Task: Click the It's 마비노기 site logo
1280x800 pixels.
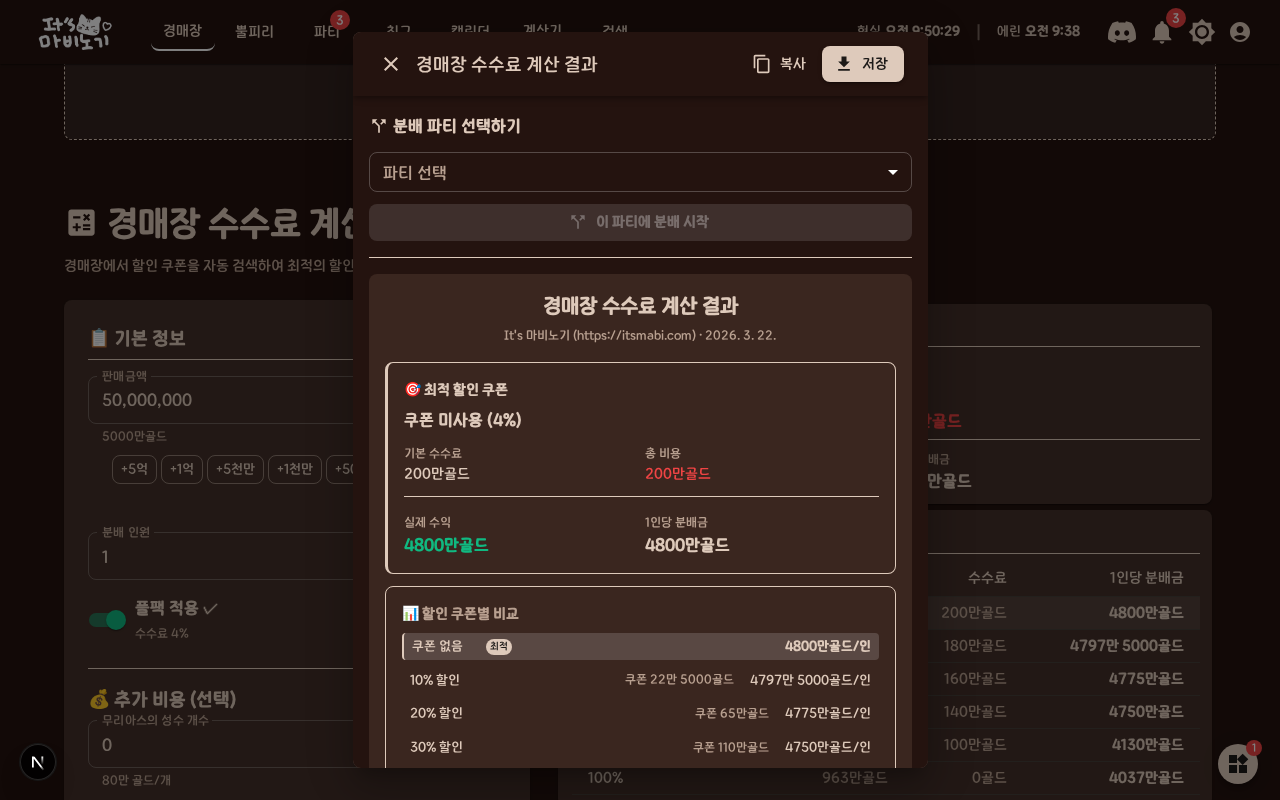Action: point(75,32)
